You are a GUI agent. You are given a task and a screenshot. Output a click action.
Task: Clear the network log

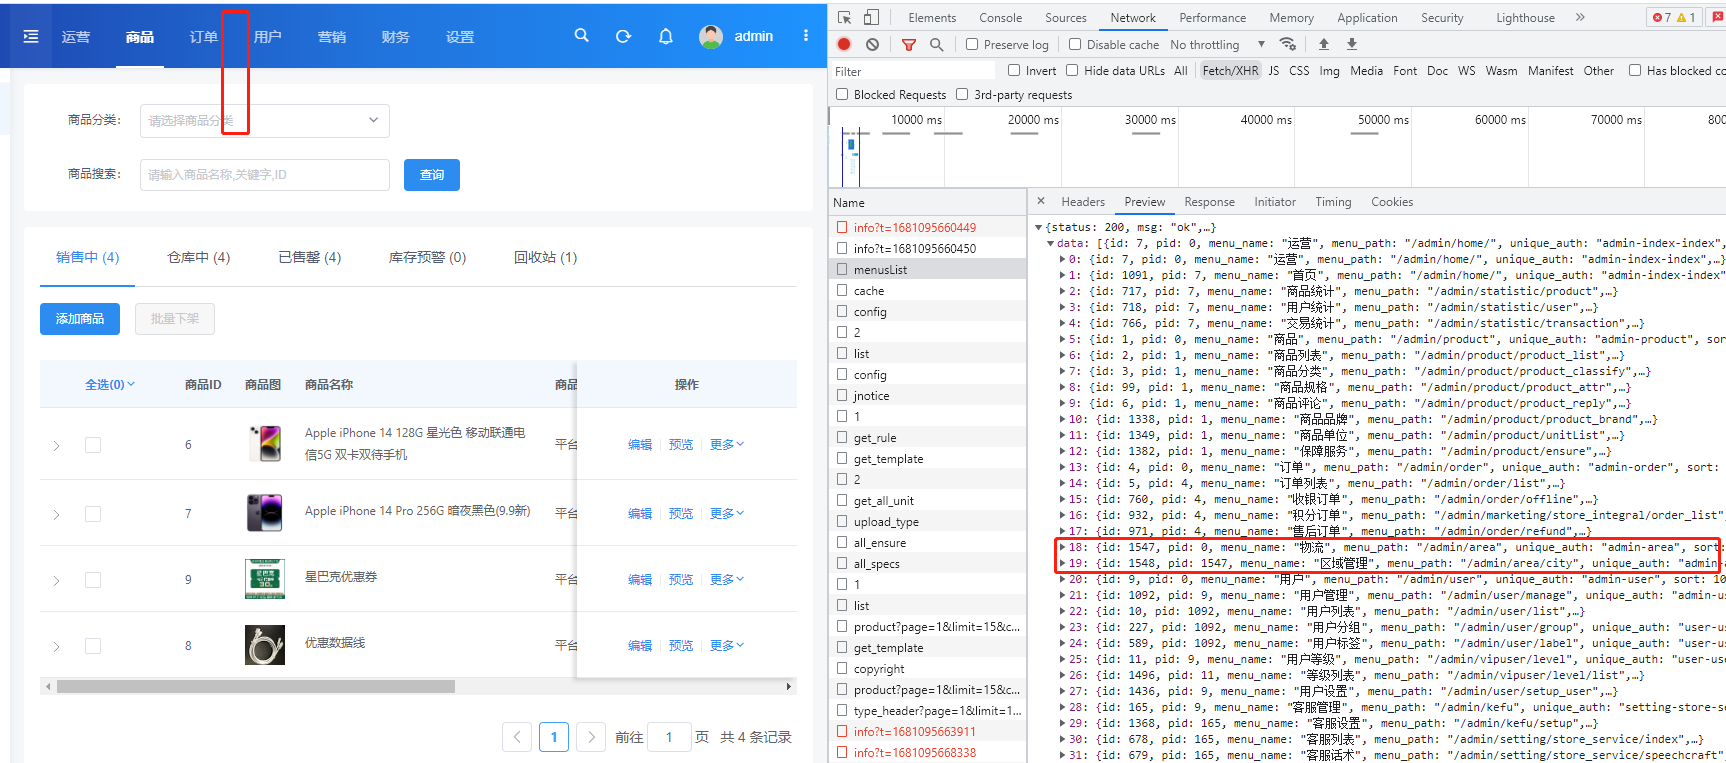click(872, 44)
